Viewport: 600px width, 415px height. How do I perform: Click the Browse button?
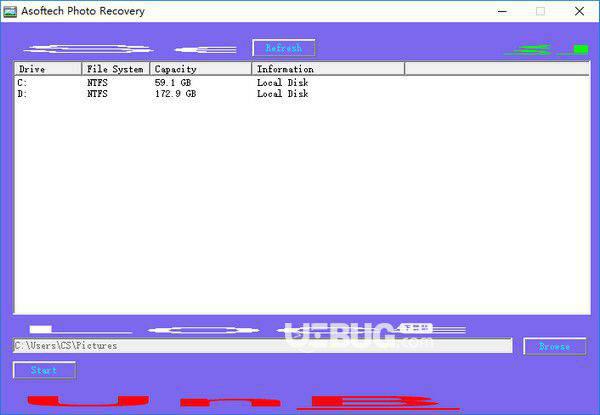555,347
